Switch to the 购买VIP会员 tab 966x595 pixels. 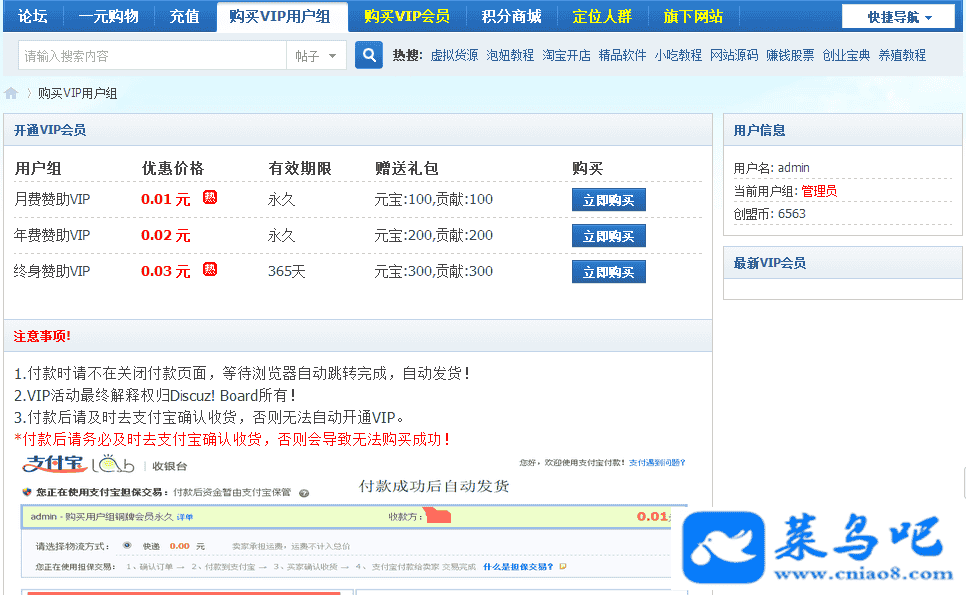[x=406, y=16]
